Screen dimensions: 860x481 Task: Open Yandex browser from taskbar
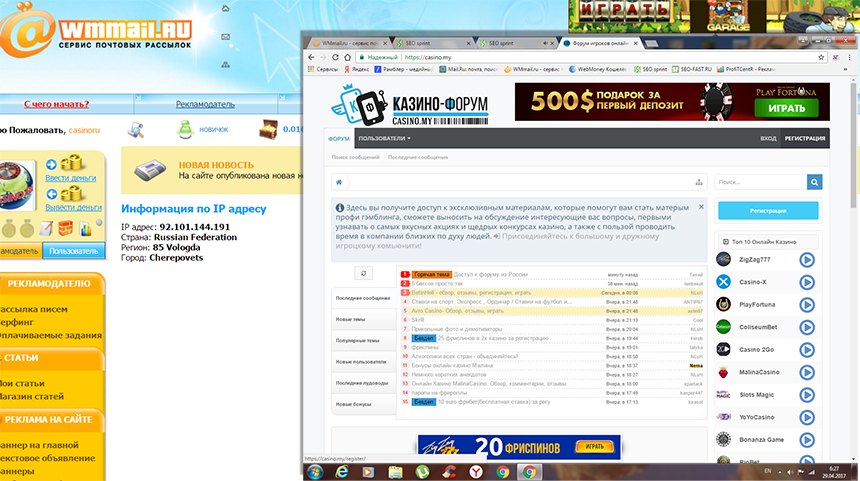pos(476,472)
